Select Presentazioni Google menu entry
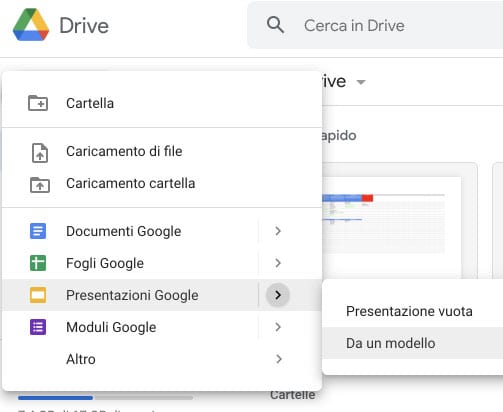The height and width of the screenshot is (412, 503). click(162, 295)
